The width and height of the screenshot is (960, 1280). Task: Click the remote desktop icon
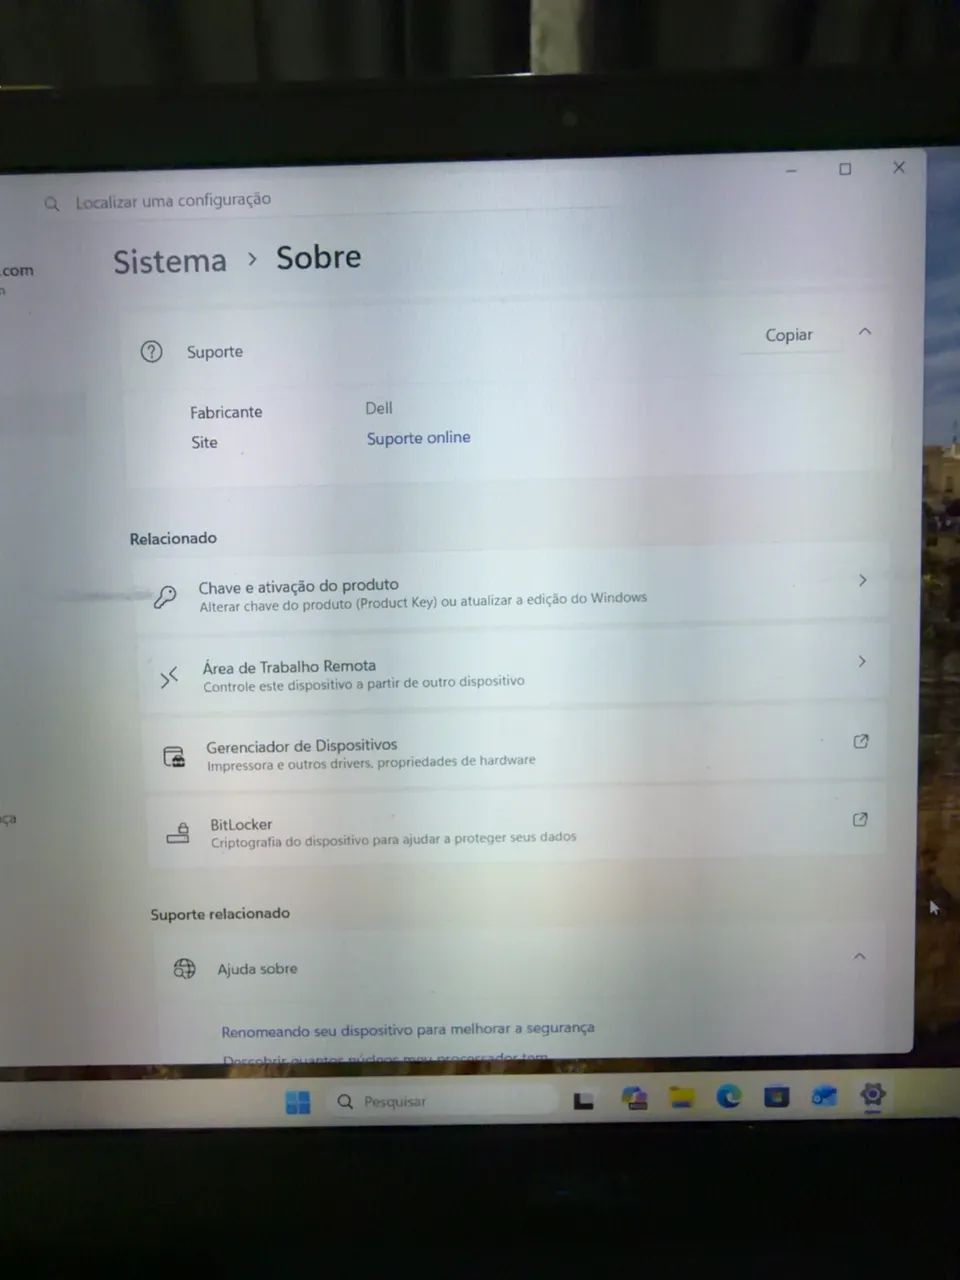pos(169,677)
